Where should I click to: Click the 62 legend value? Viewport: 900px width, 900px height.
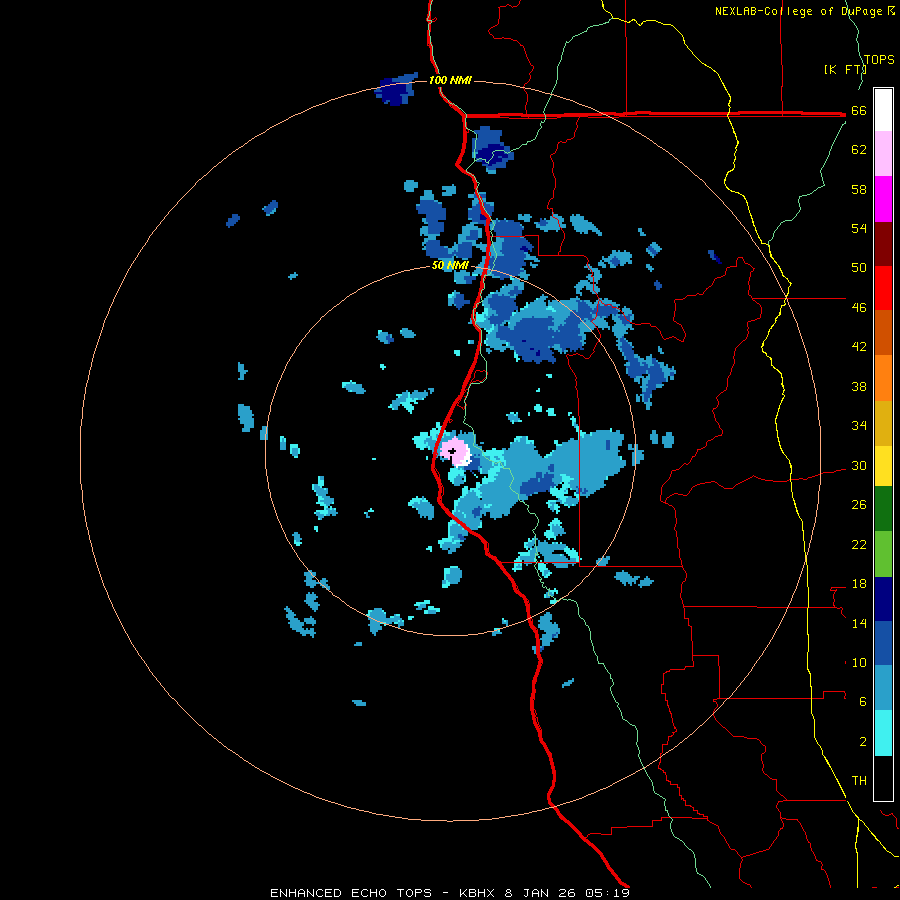(x=859, y=150)
